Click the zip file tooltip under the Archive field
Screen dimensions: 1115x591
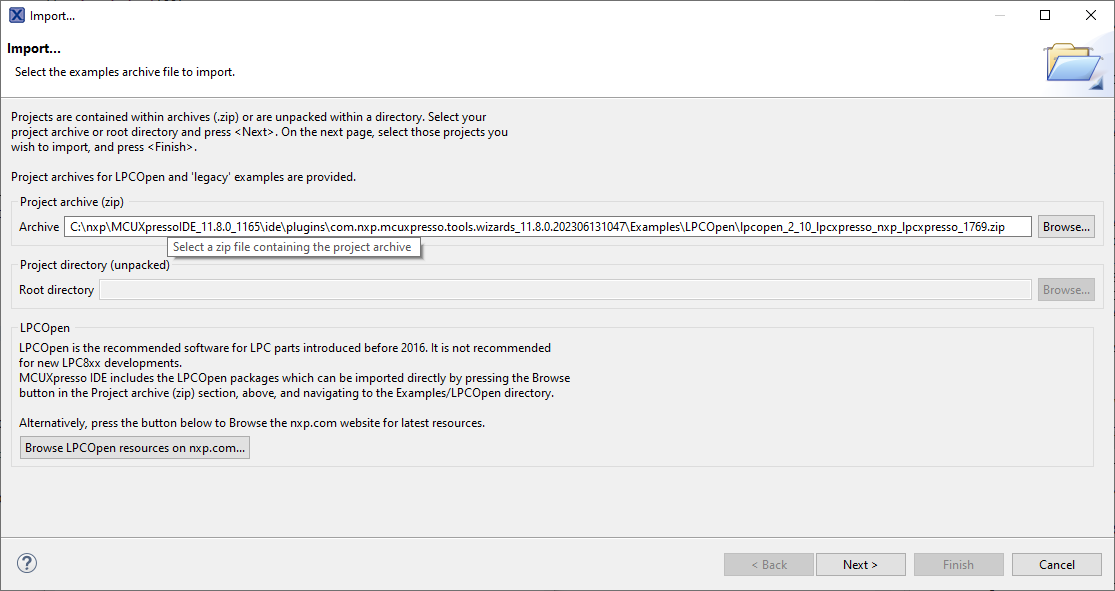click(x=293, y=246)
